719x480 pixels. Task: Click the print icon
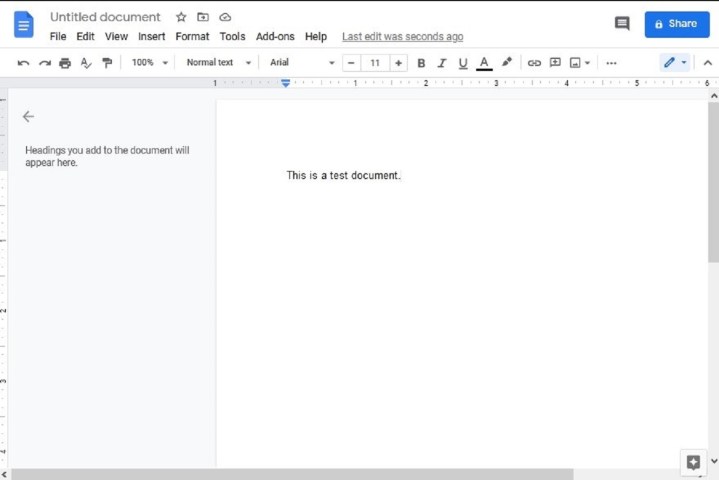pos(65,63)
